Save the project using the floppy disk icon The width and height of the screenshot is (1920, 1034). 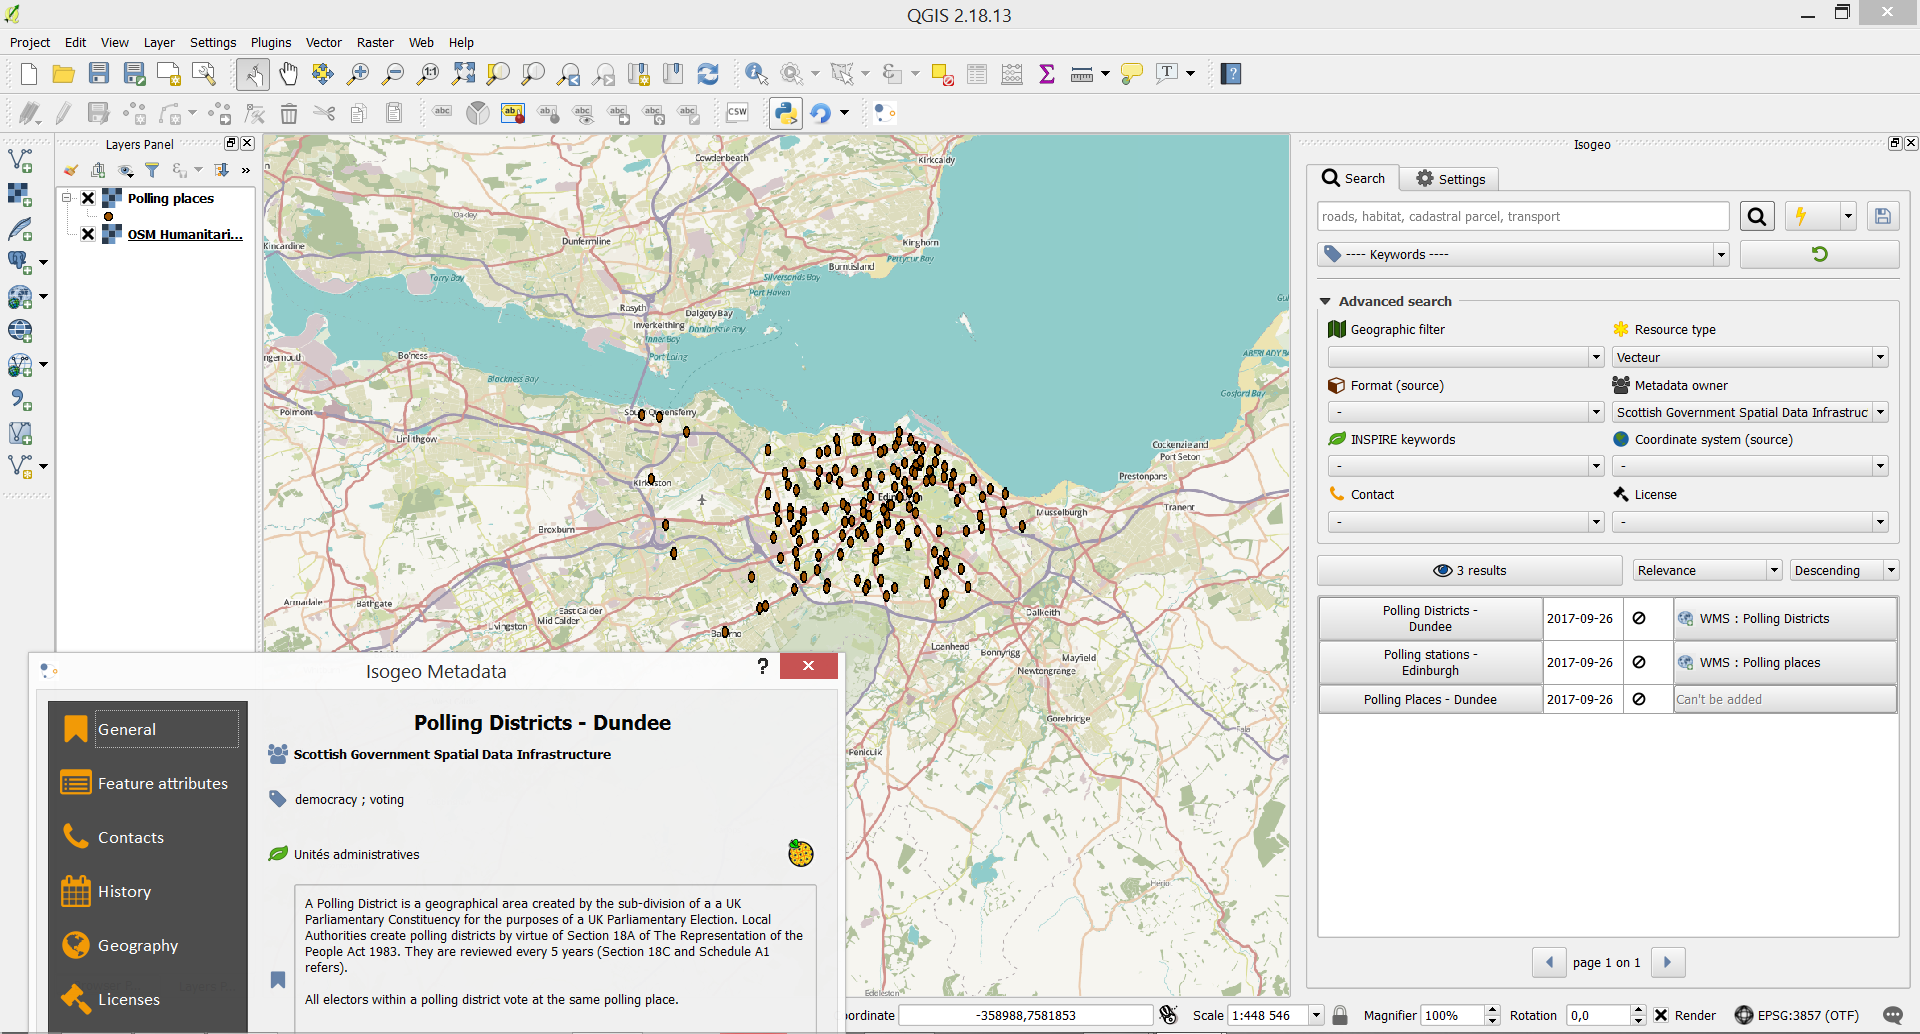[x=98, y=74]
